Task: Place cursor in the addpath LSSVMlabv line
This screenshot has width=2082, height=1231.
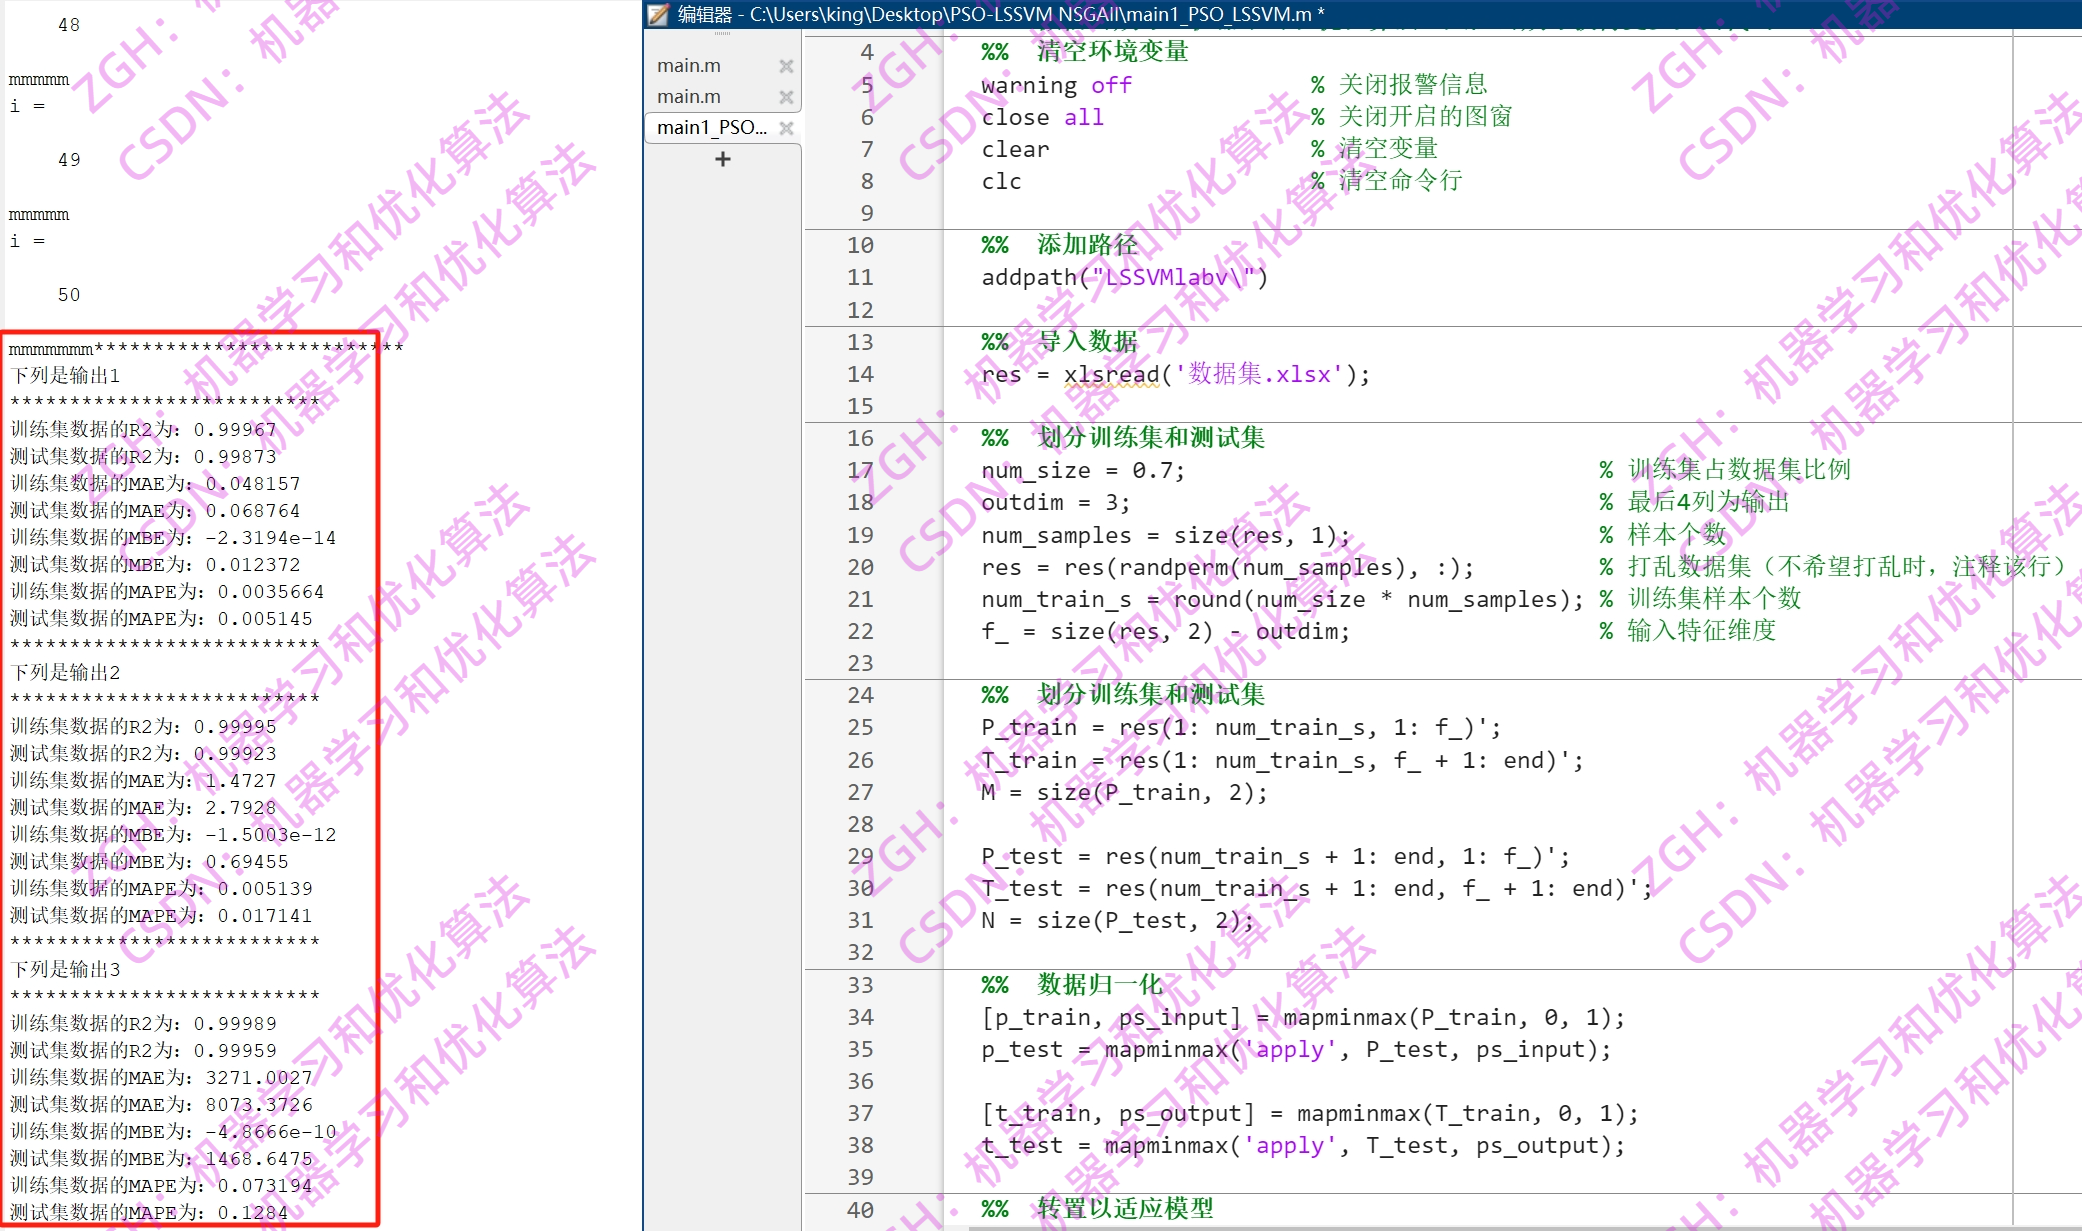Action: click(x=1124, y=278)
